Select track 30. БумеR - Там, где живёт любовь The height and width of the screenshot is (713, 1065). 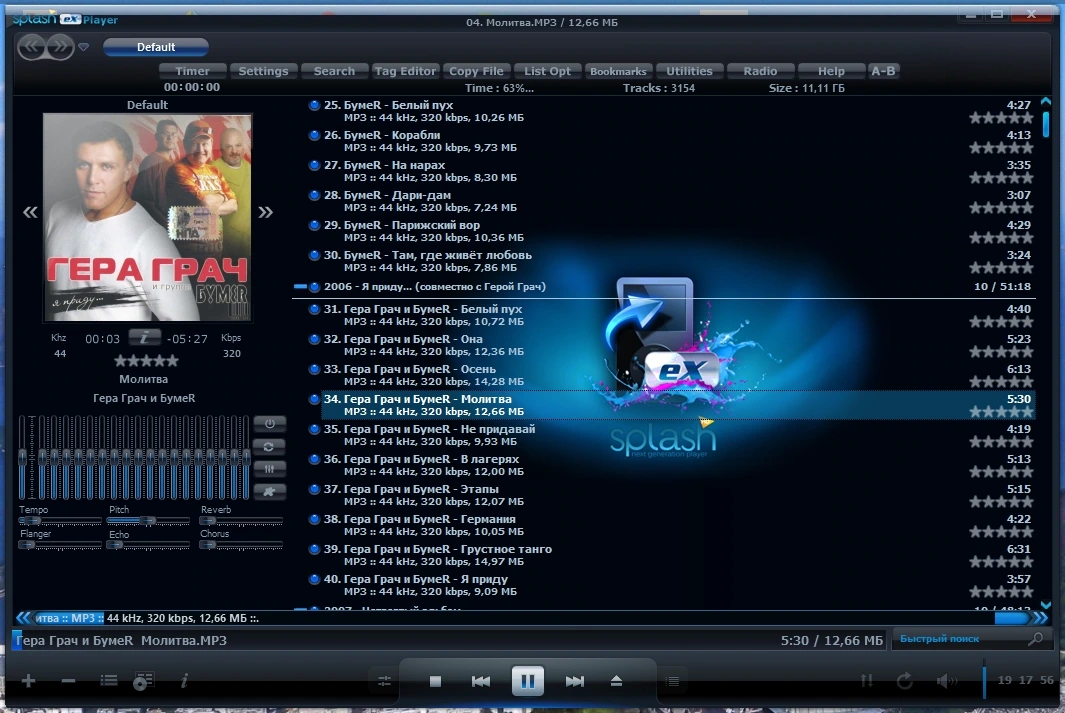pos(670,261)
